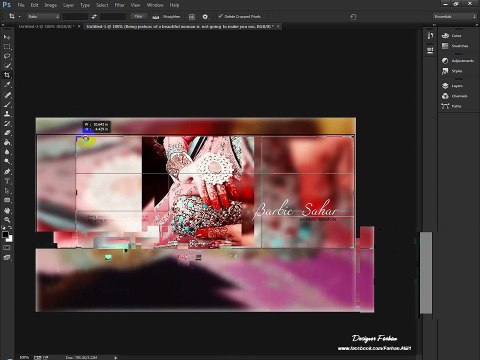The image size is (480, 360).
Task: Select the Dodge tool
Action: tap(7, 161)
